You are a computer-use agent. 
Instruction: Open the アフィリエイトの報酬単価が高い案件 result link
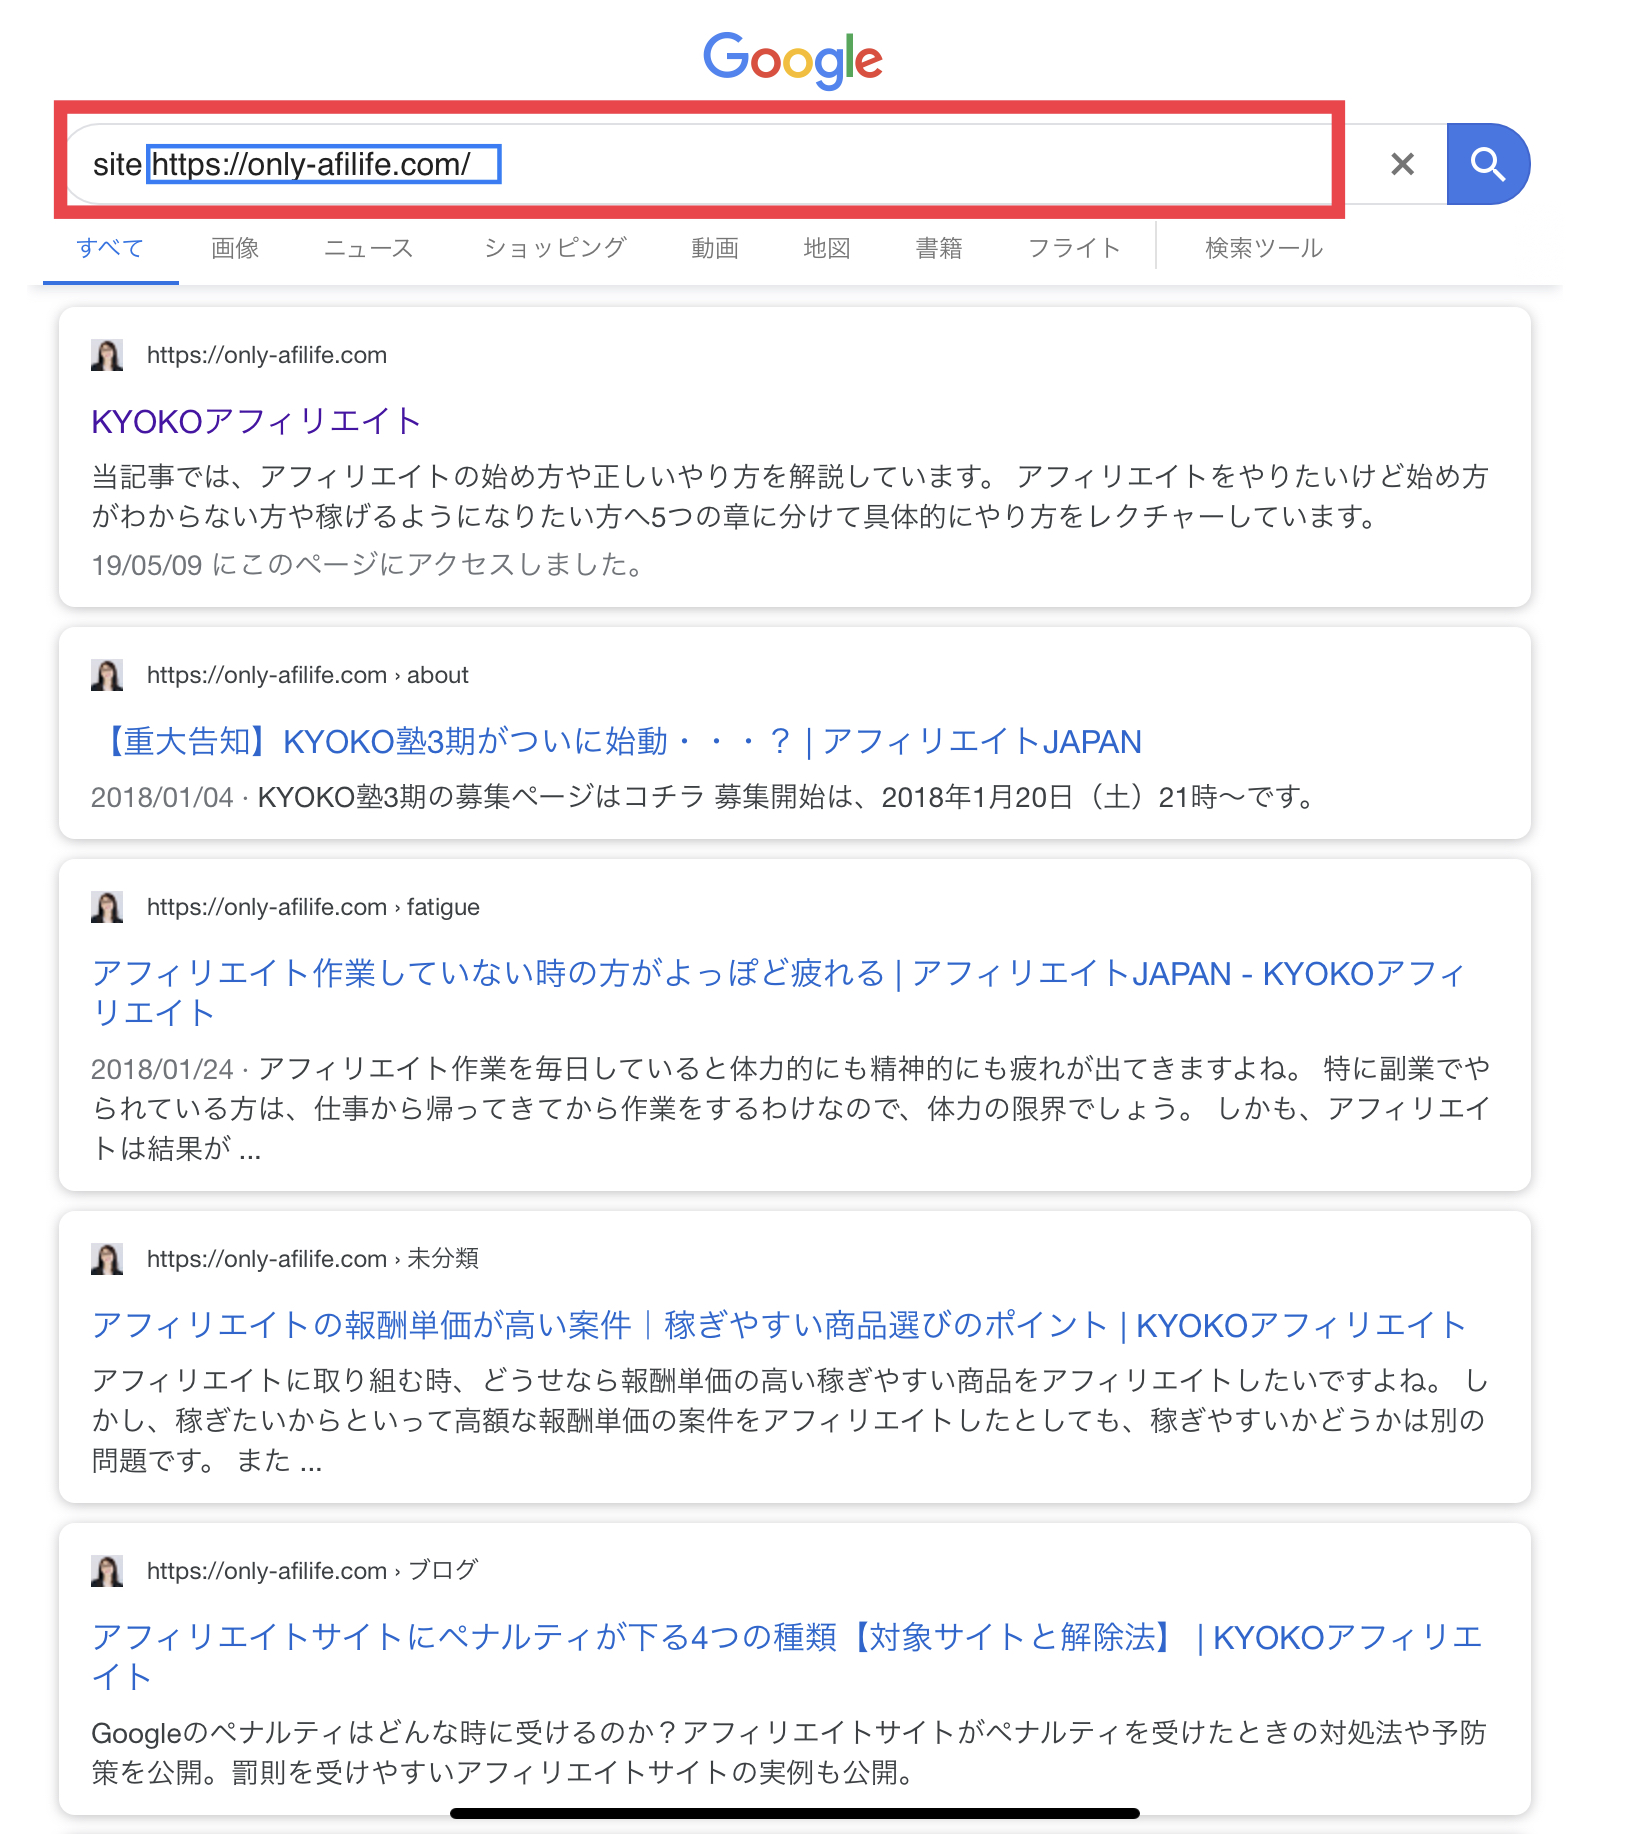[779, 1325]
